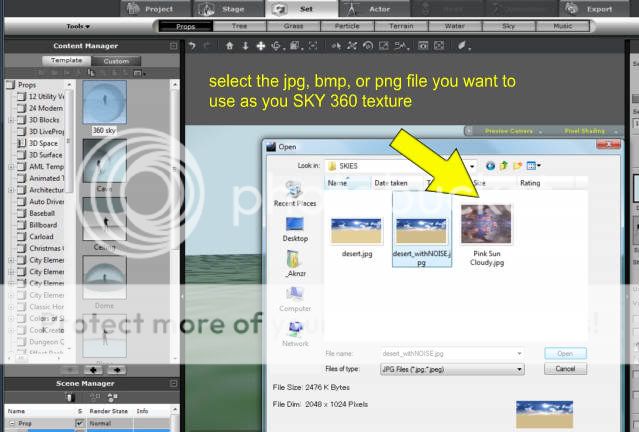The image size is (639, 432).
Task: Click the icon right of the toolbar separator
Action: pos(336,46)
